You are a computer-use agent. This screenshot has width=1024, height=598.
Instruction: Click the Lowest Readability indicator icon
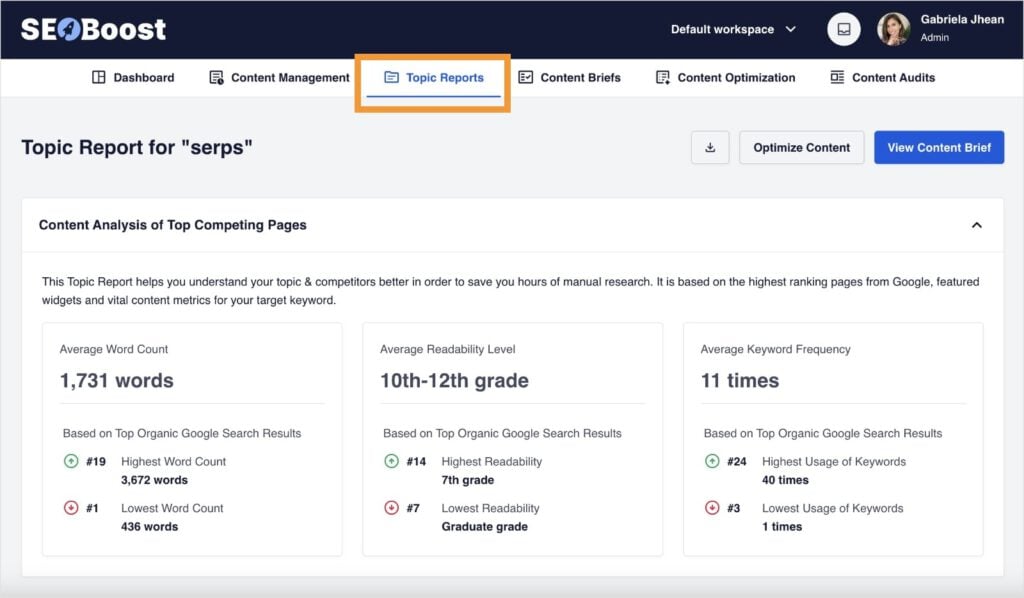click(x=390, y=508)
